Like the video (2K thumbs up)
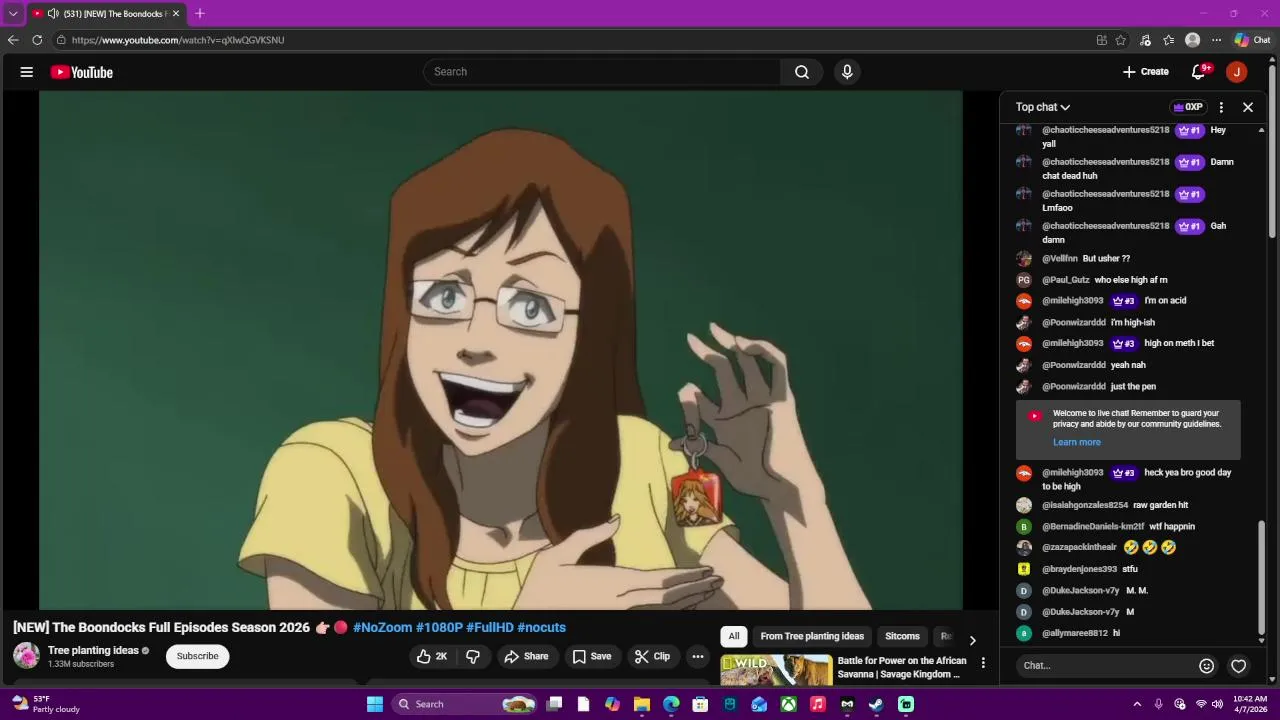1280x720 pixels. pyautogui.click(x=431, y=657)
